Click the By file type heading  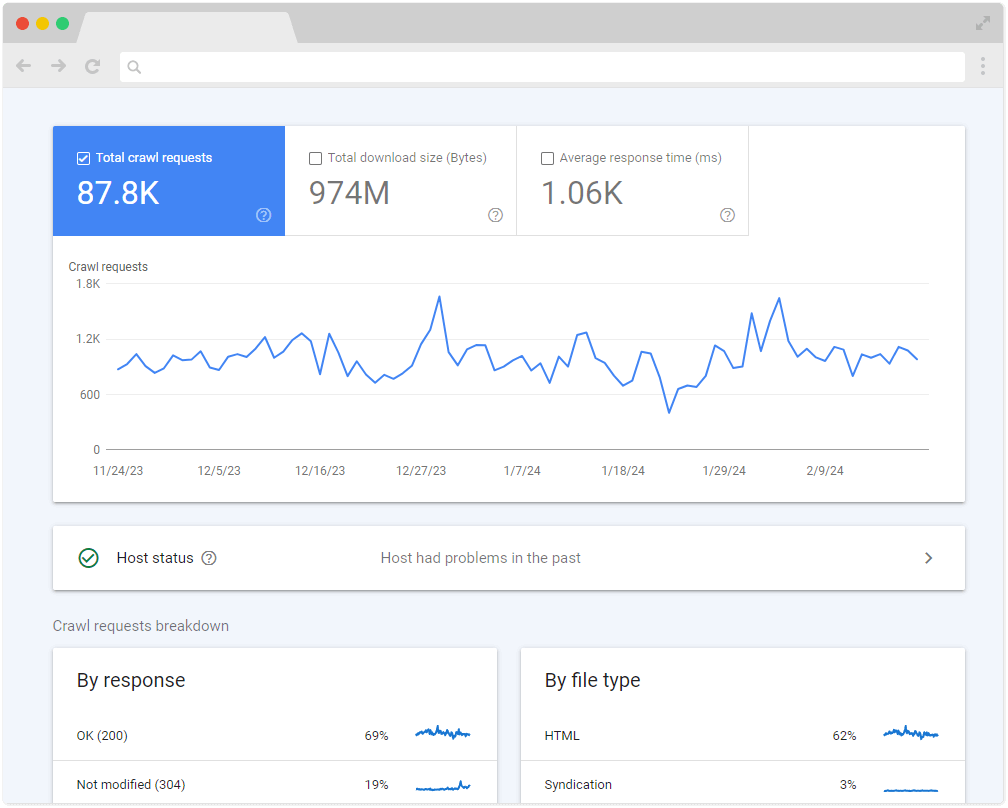(x=593, y=680)
